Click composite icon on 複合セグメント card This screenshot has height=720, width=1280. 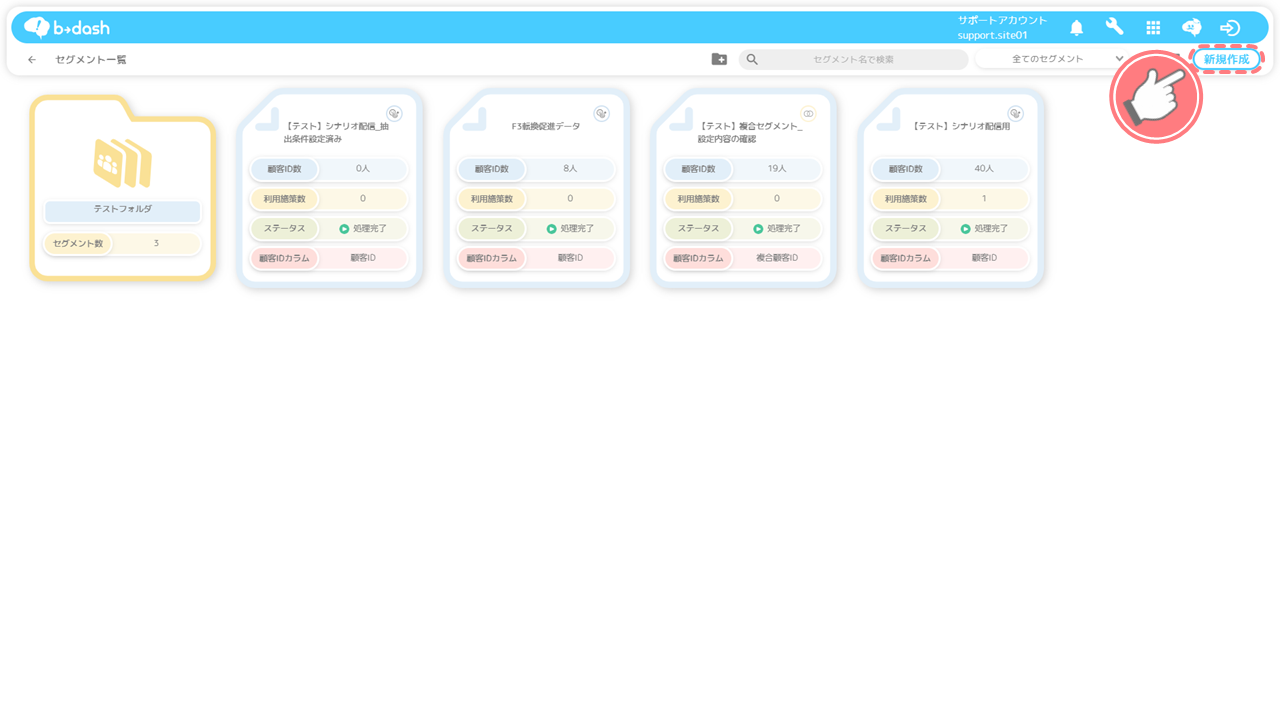pyautogui.click(x=808, y=113)
